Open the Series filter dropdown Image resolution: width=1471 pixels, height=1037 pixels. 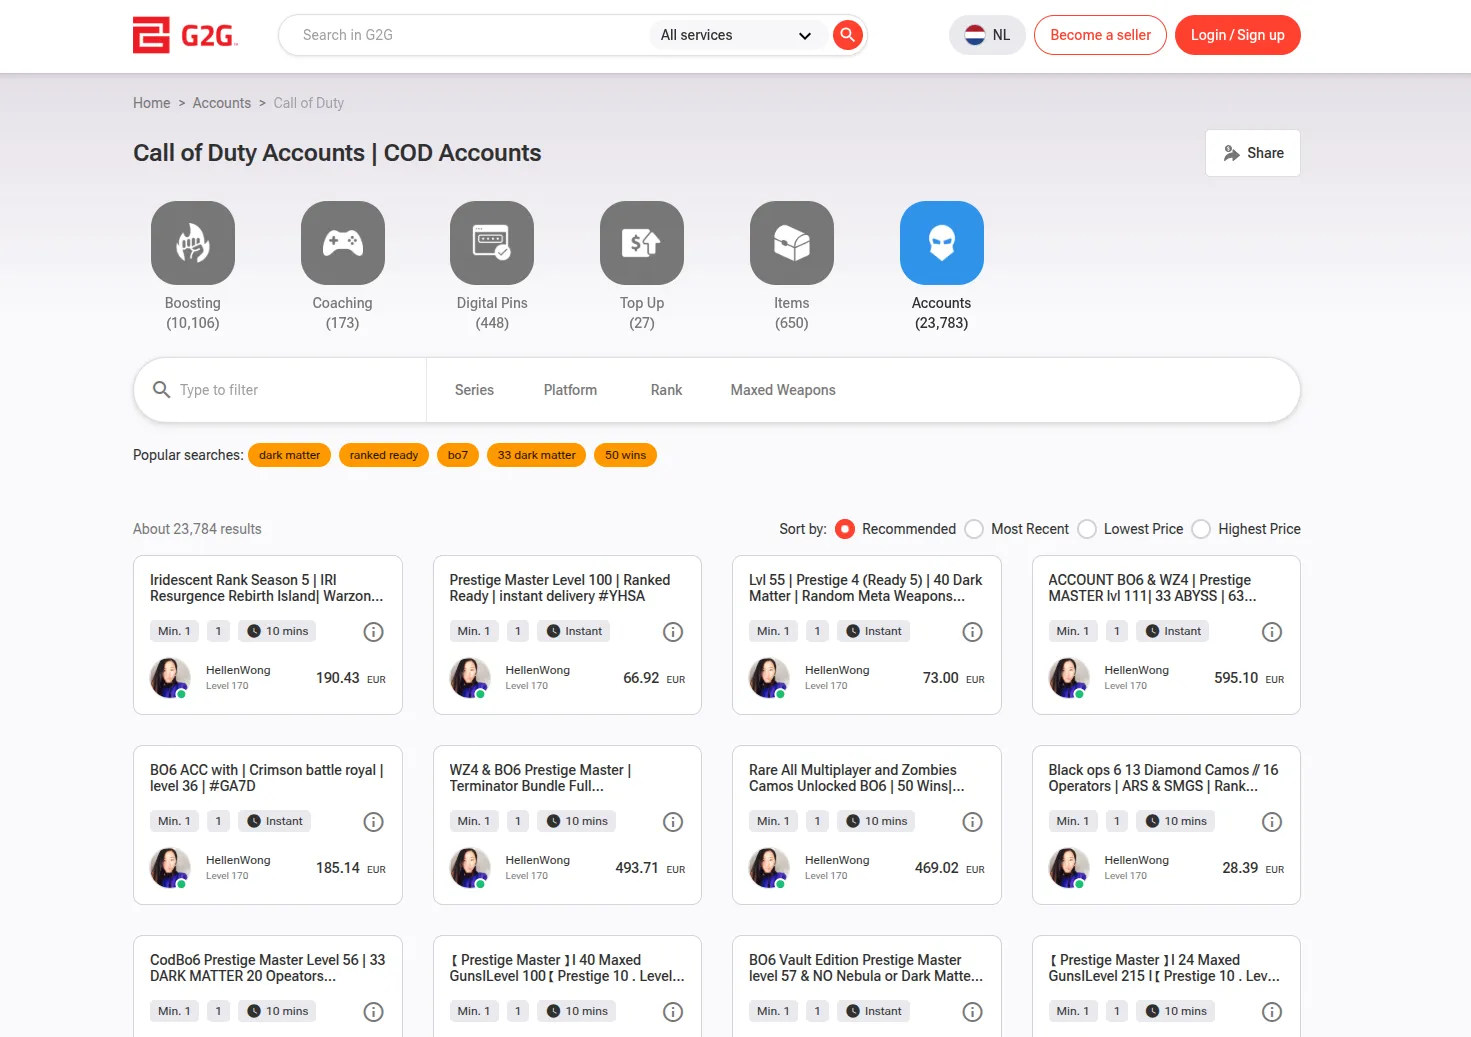(474, 390)
